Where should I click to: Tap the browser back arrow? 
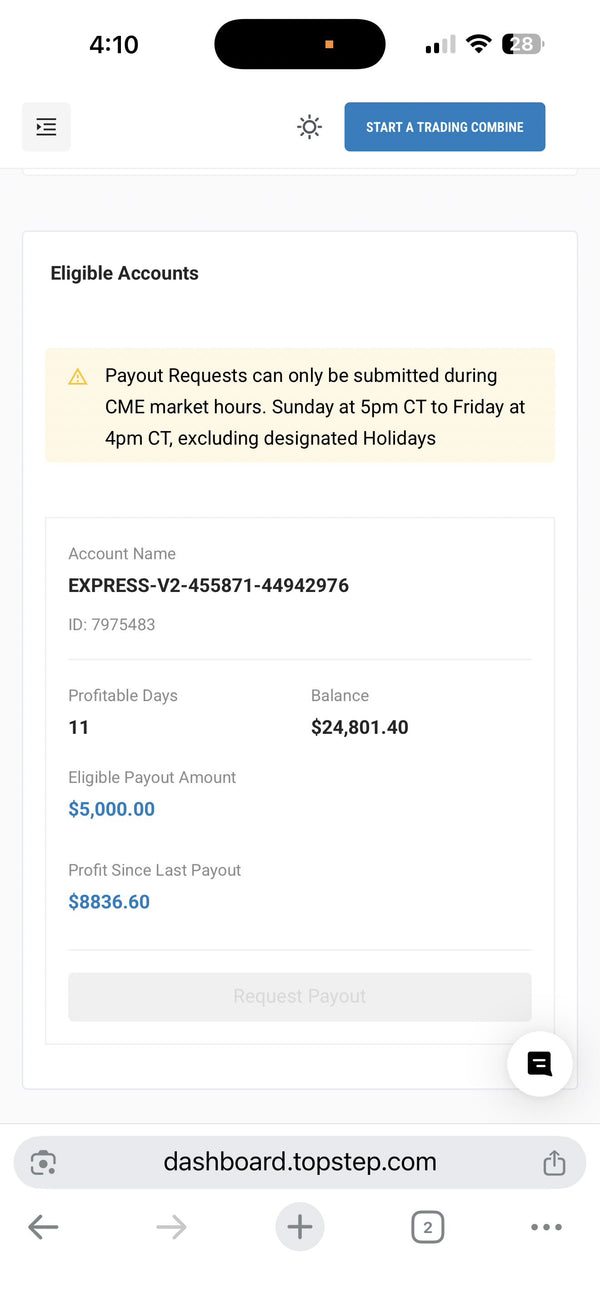(43, 1227)
